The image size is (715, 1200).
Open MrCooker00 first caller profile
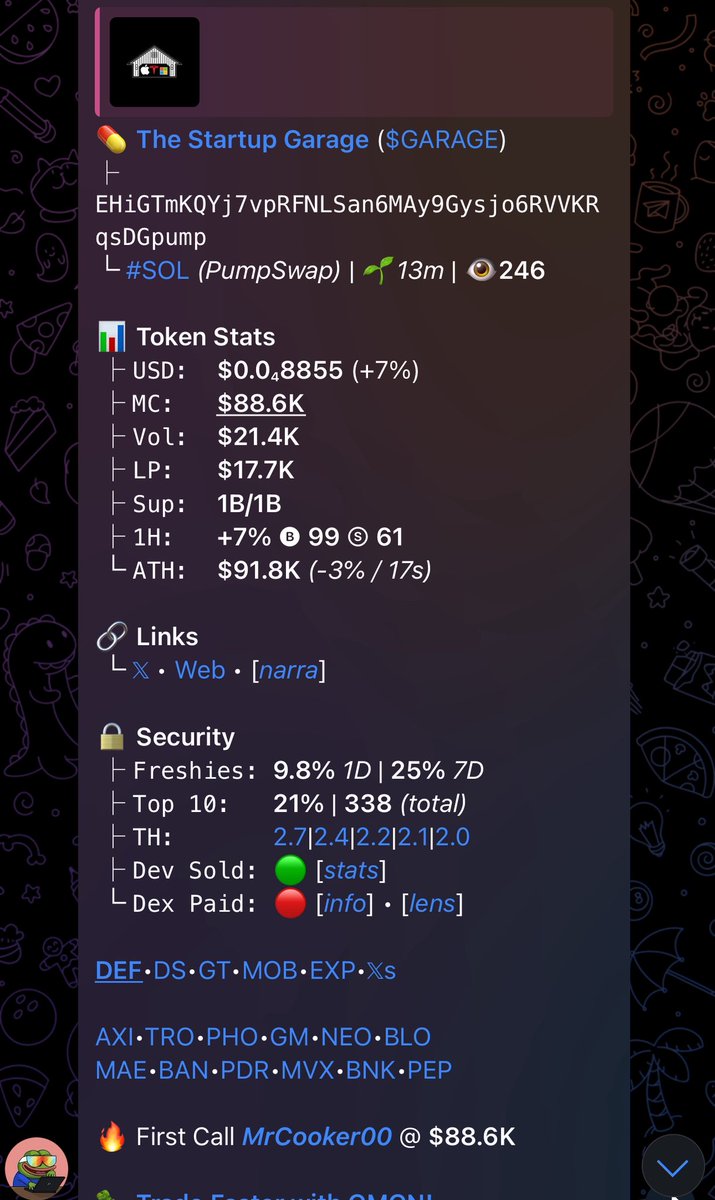[x=317, y=1137]
